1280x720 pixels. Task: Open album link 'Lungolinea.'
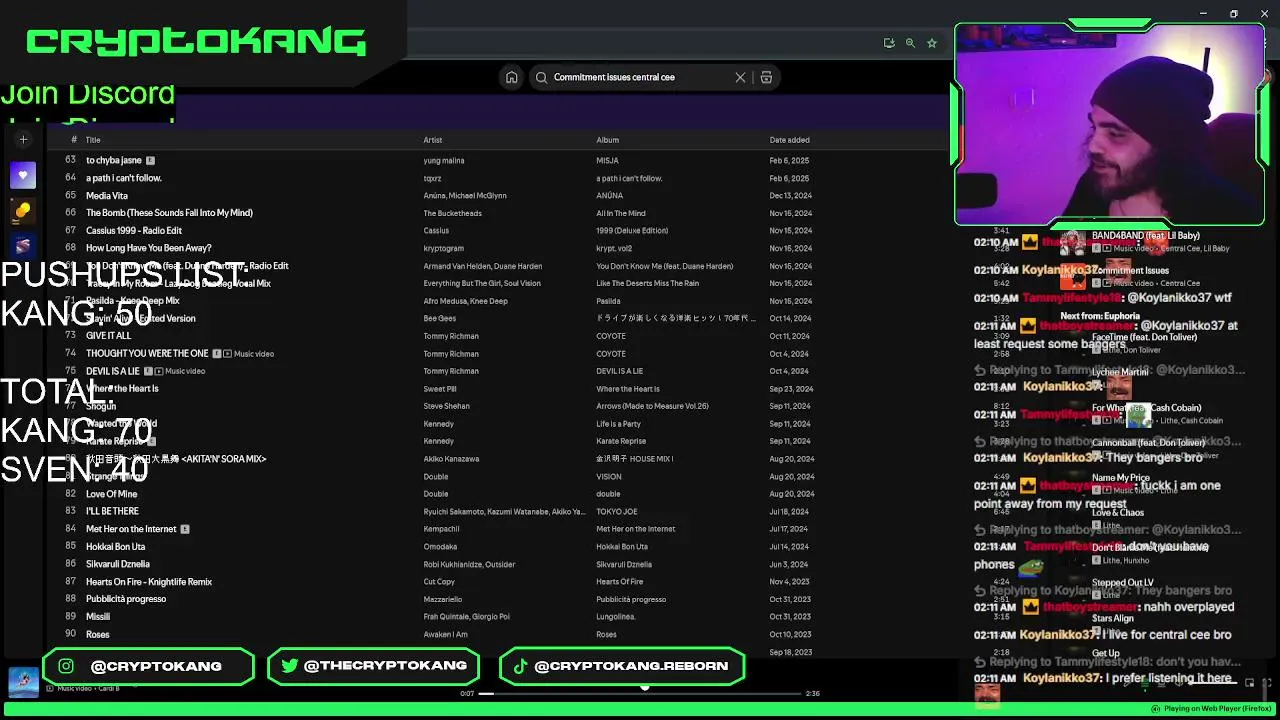point(616,617)
